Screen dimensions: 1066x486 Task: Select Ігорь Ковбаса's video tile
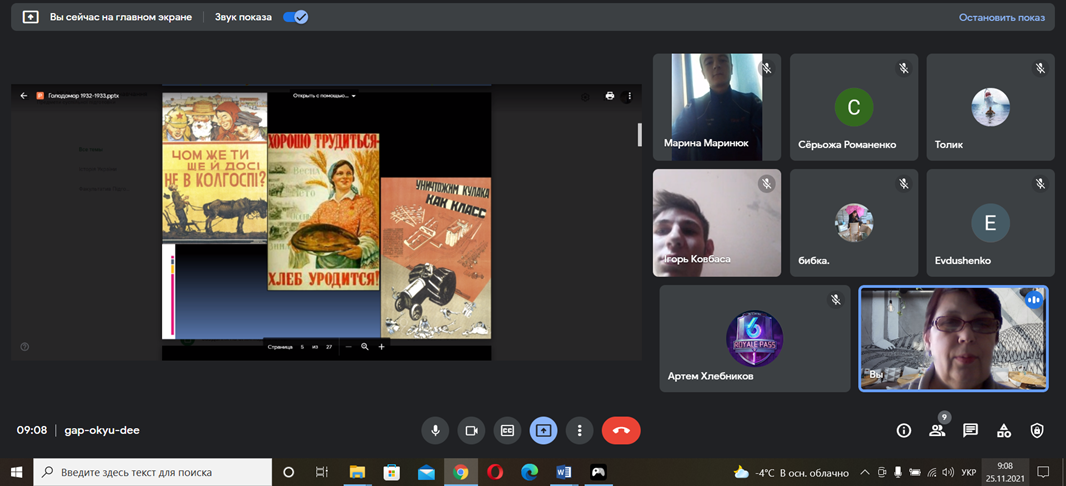point(717,223)
